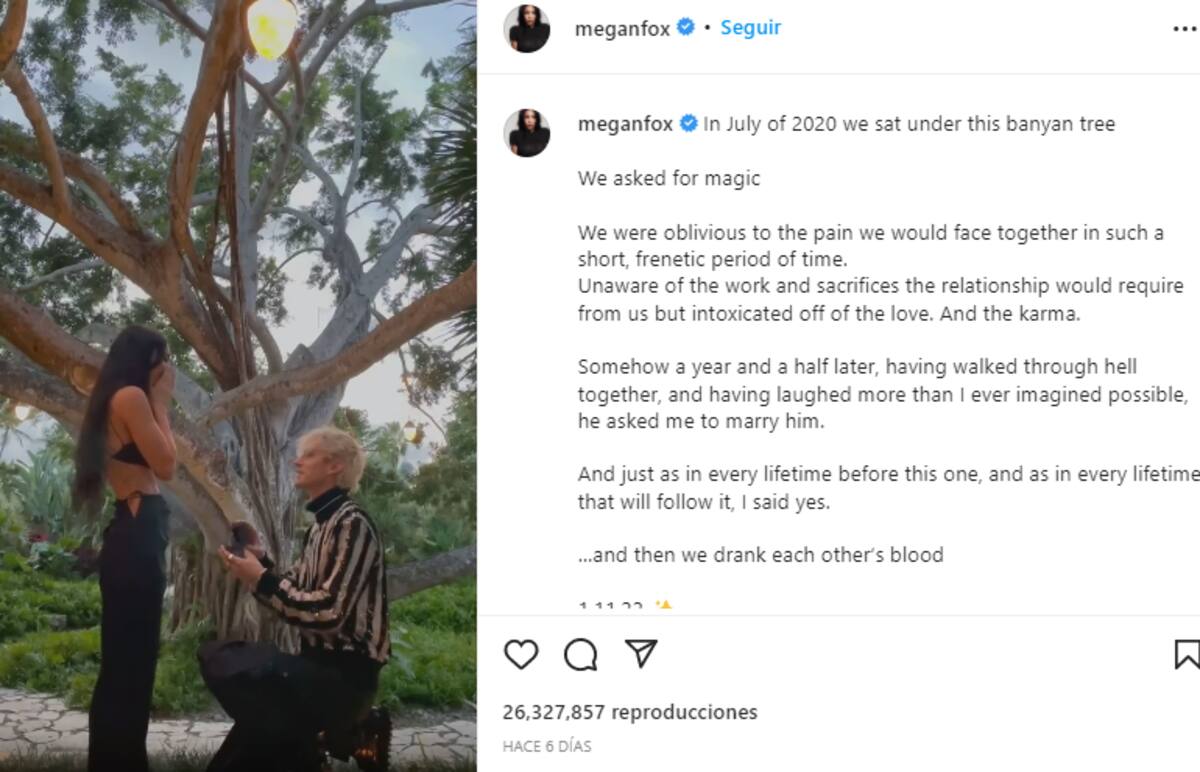The height and width of the screenshot is (772, 1200).
Task: Play the proposal video under the tree
Action: pyautogui.click(x=238, y=386)
